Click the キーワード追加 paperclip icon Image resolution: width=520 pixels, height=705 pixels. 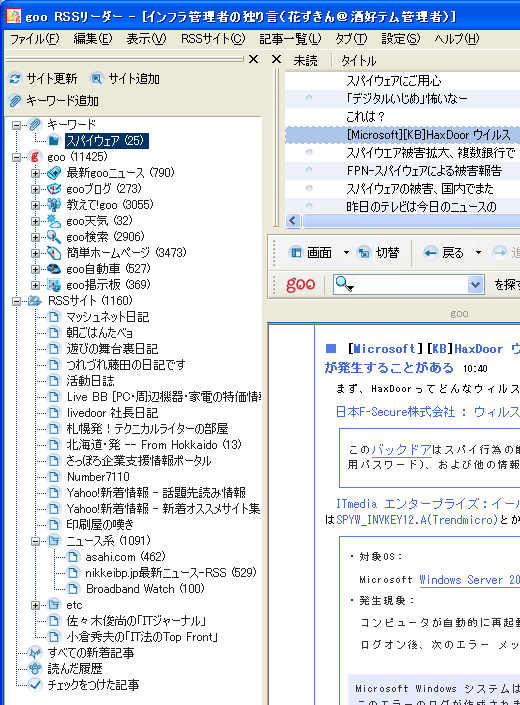[15, 101]
